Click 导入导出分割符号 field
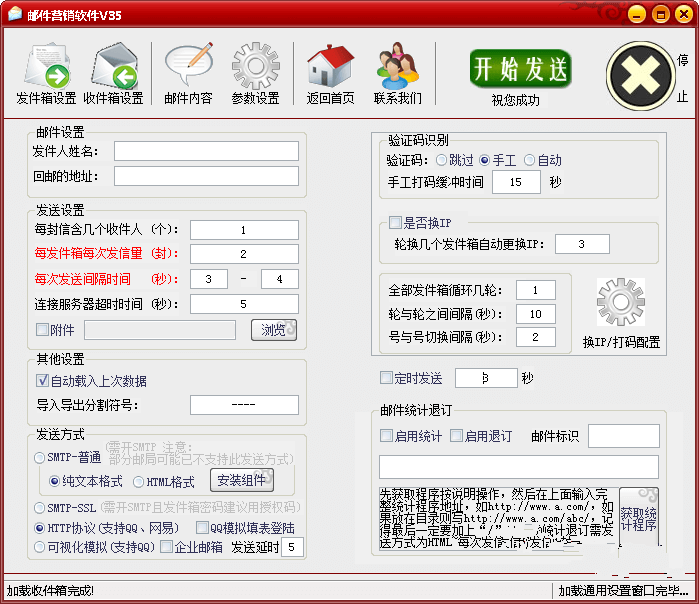 (x=244, y=405)
